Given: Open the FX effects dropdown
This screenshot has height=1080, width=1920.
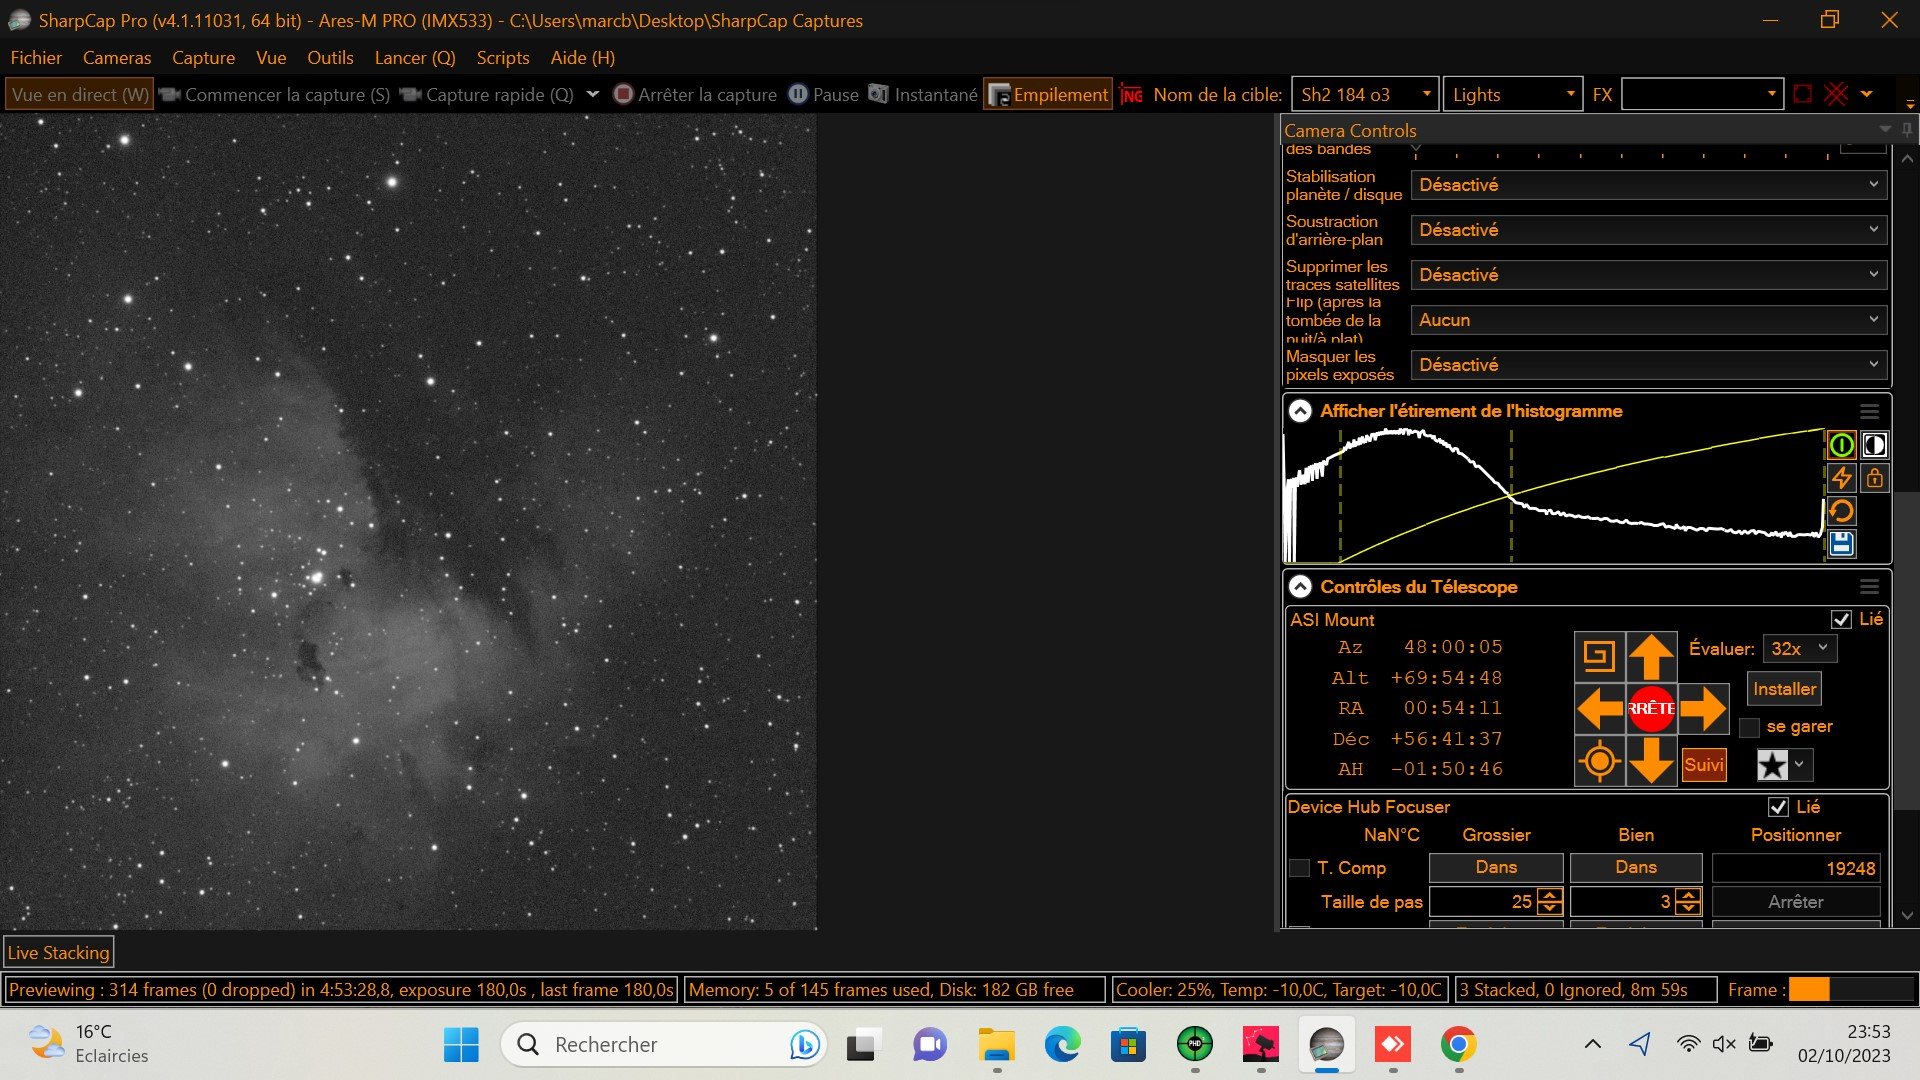Looking at the screenshot, I should tap(1702, 94).
